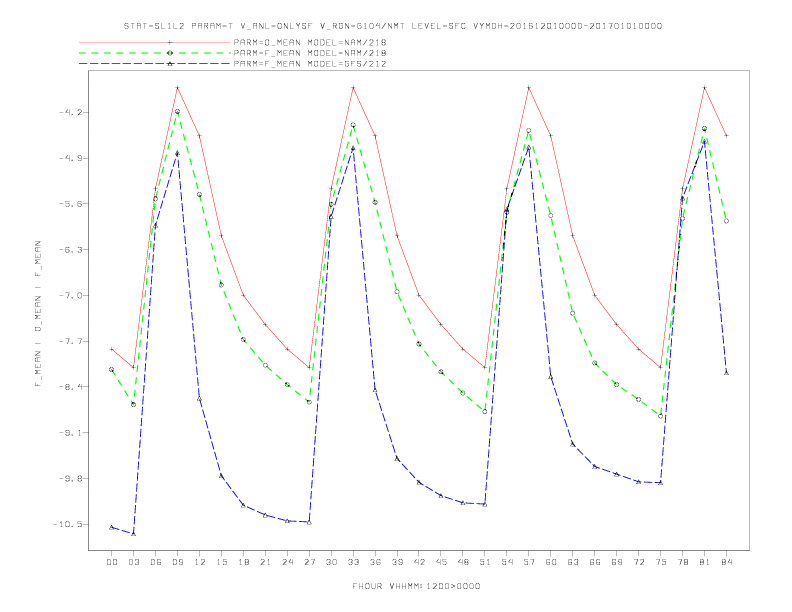Viewport: 792px width, 612px height.
Task: Click green circle data point at hour 84
Action: point(726,221)
